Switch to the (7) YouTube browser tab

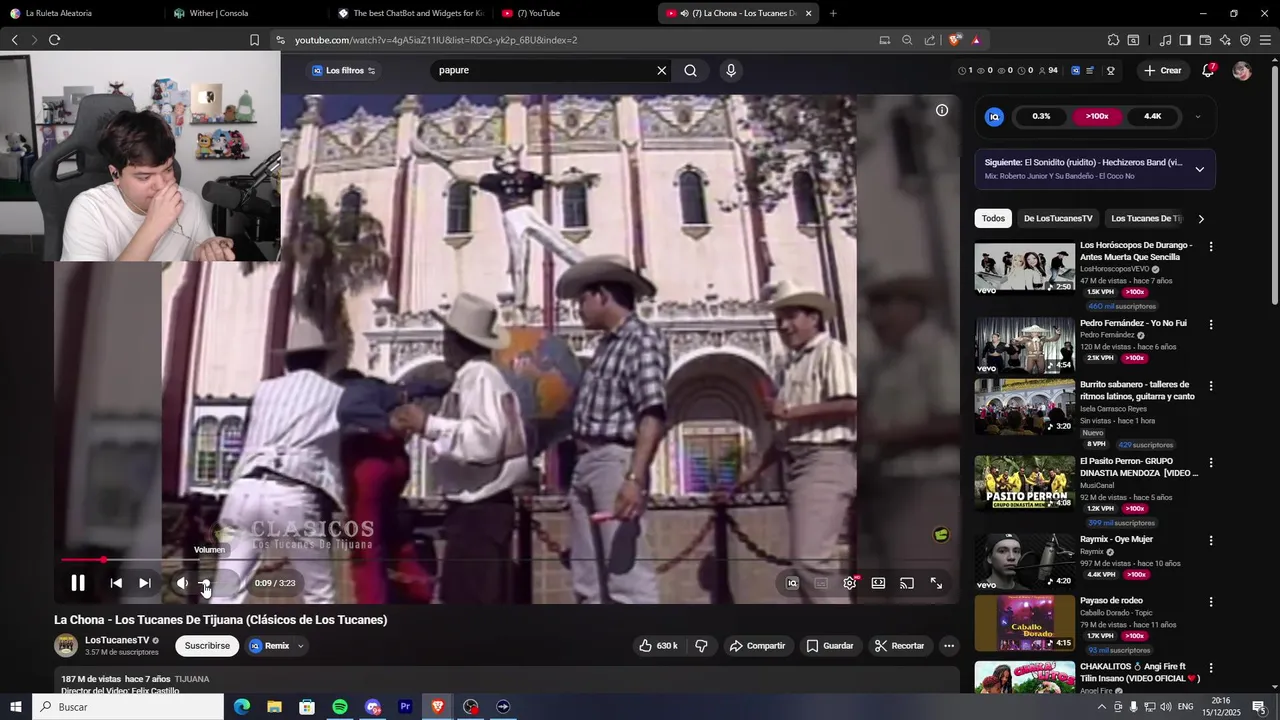pos(572,13)
